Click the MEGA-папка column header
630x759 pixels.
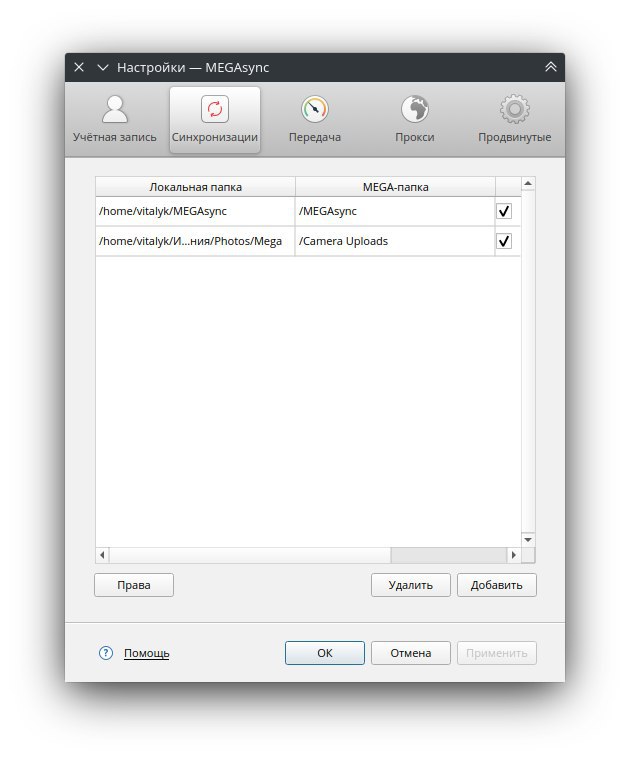[395, 187]
